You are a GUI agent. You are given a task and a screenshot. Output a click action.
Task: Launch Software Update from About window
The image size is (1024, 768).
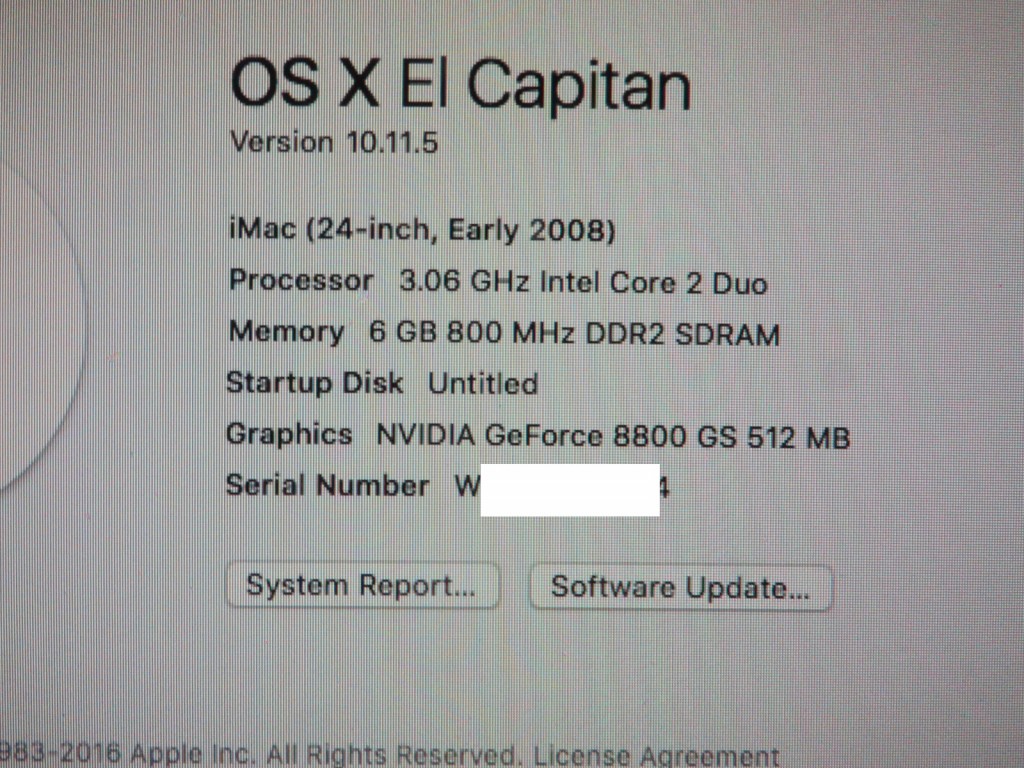(680, 587)
